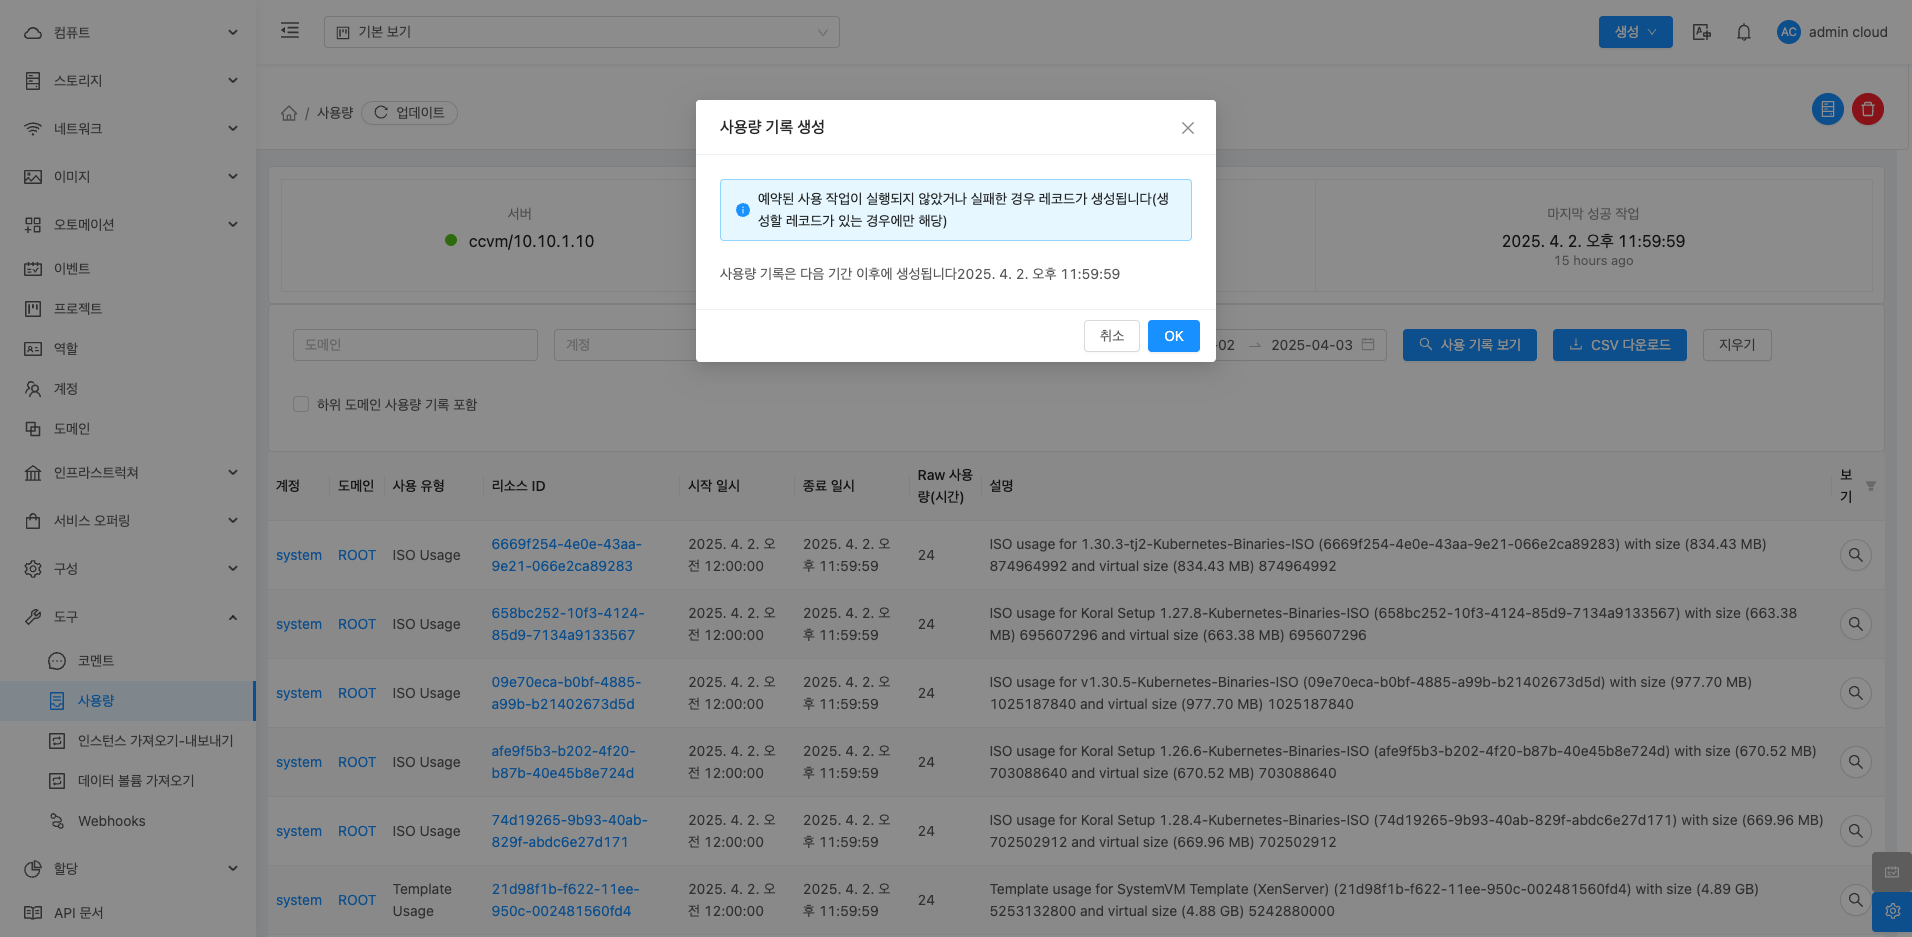Enable include subdomain usage records checkbox

(x=301, y=404)
